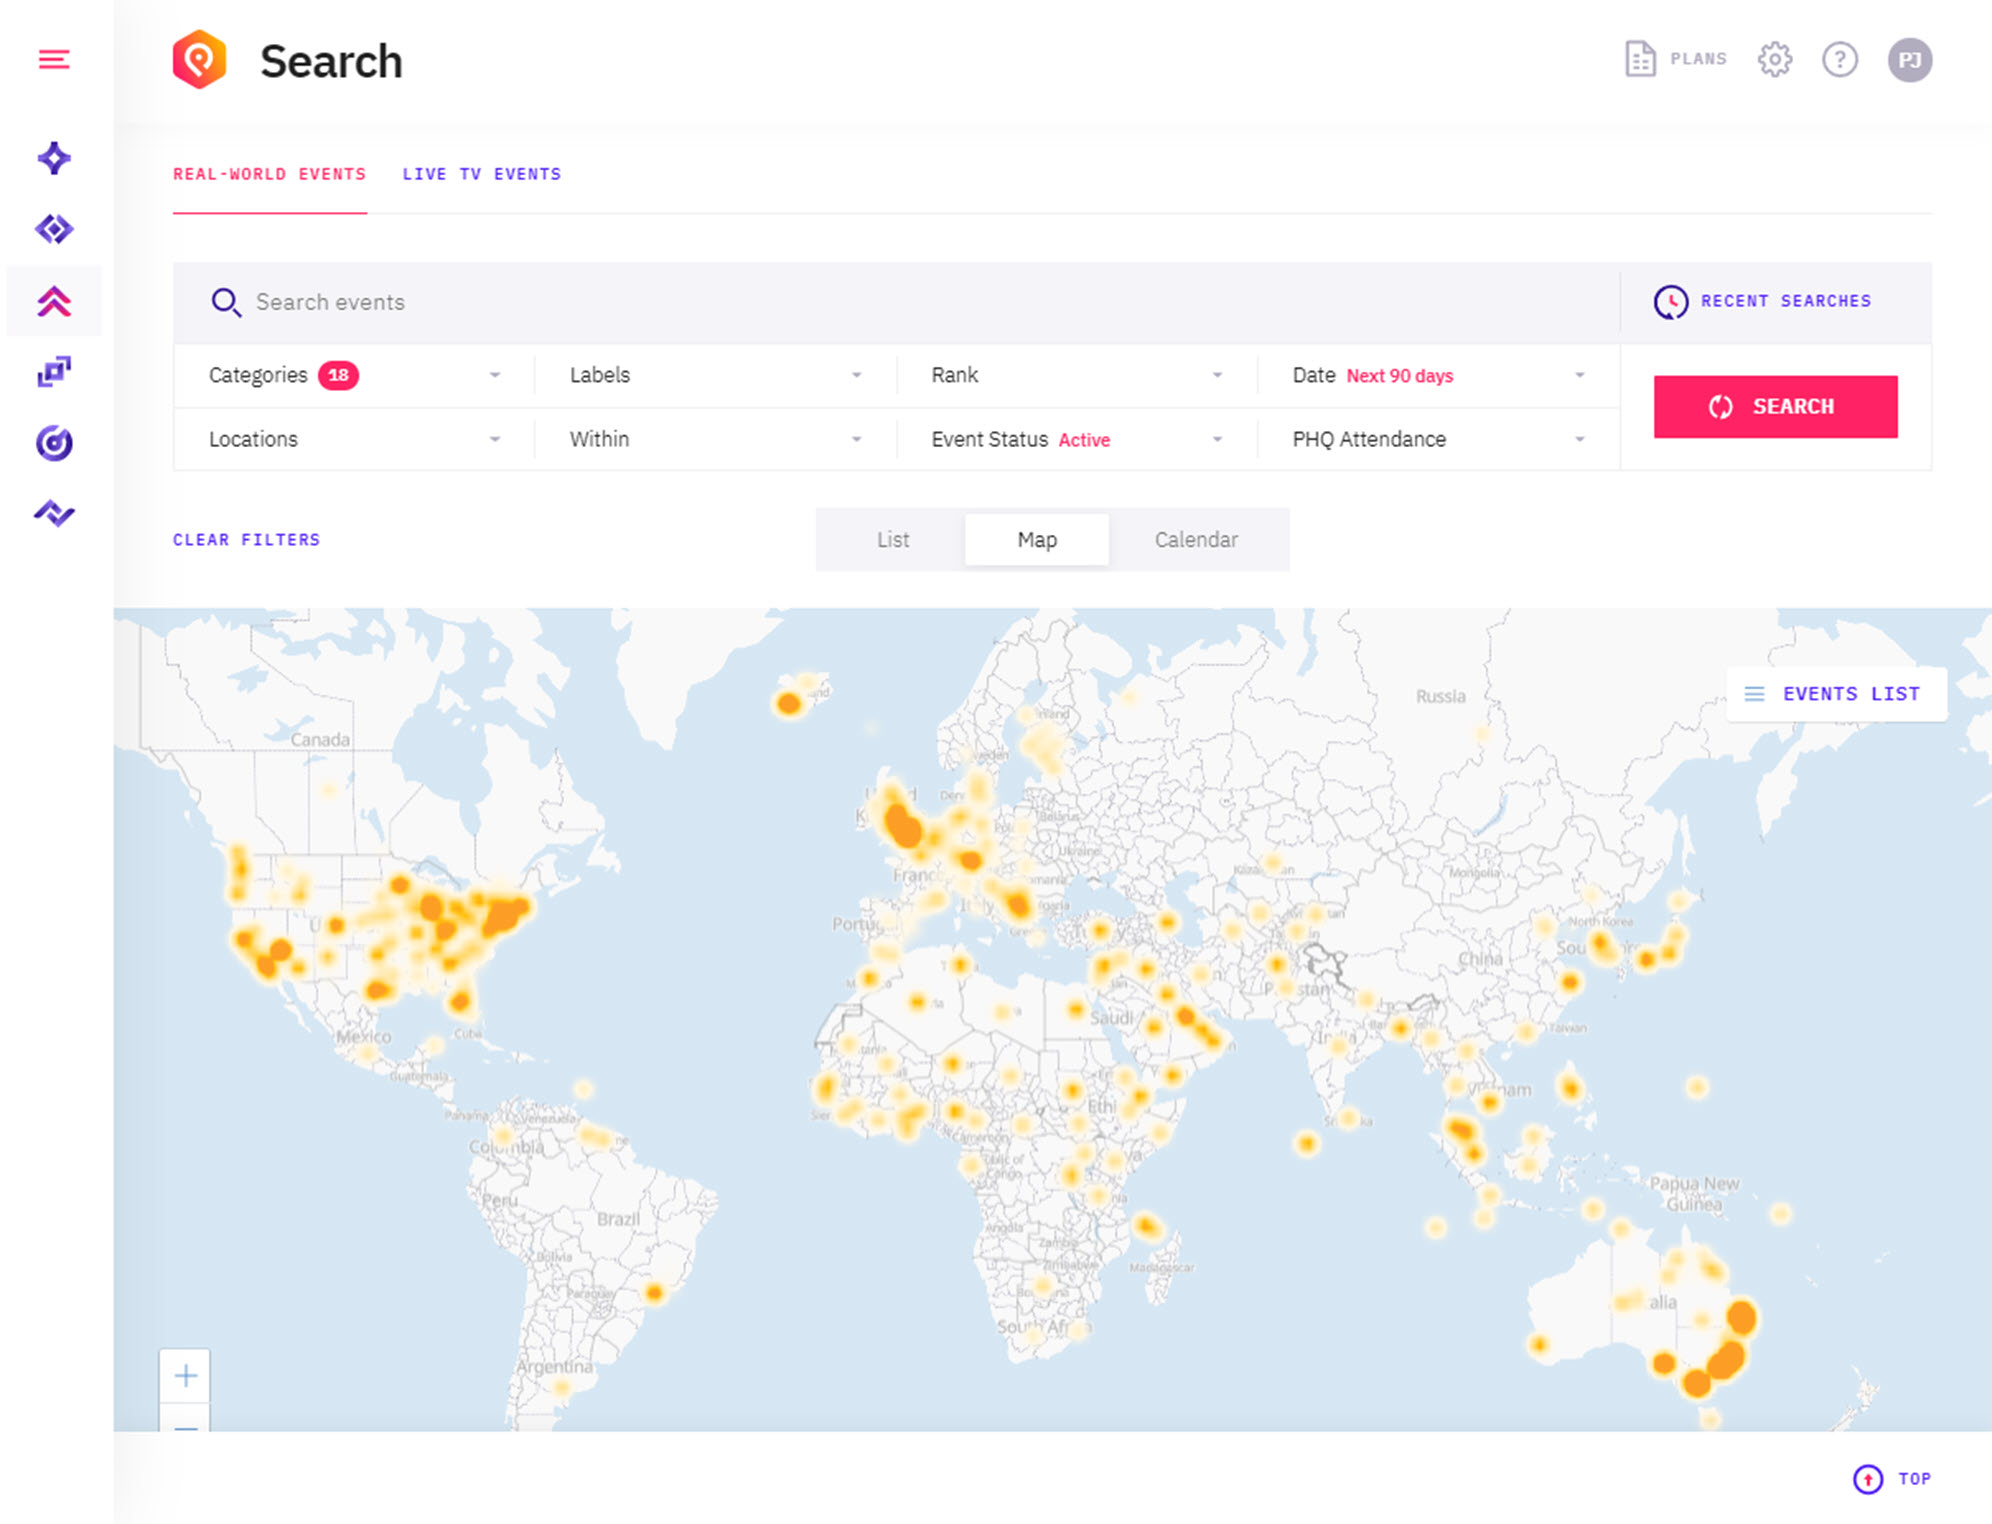Click the diamond-shaped sidebar icon

(54, 229)
